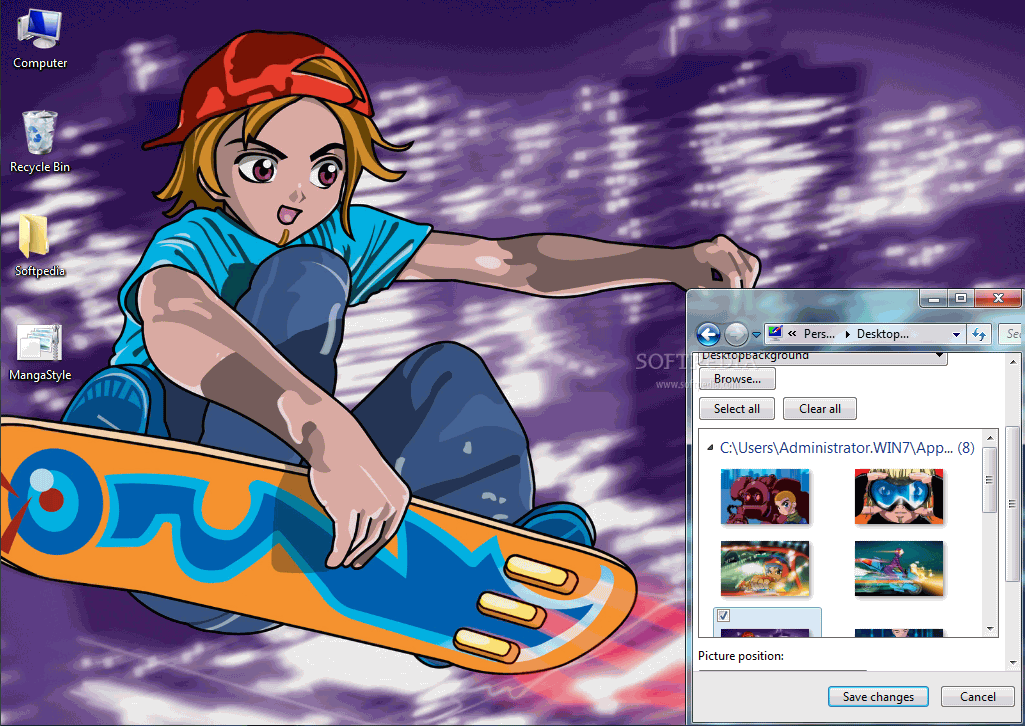
Task: Select the MangaStyle theme pack icon
Action: tap(40, 353)
